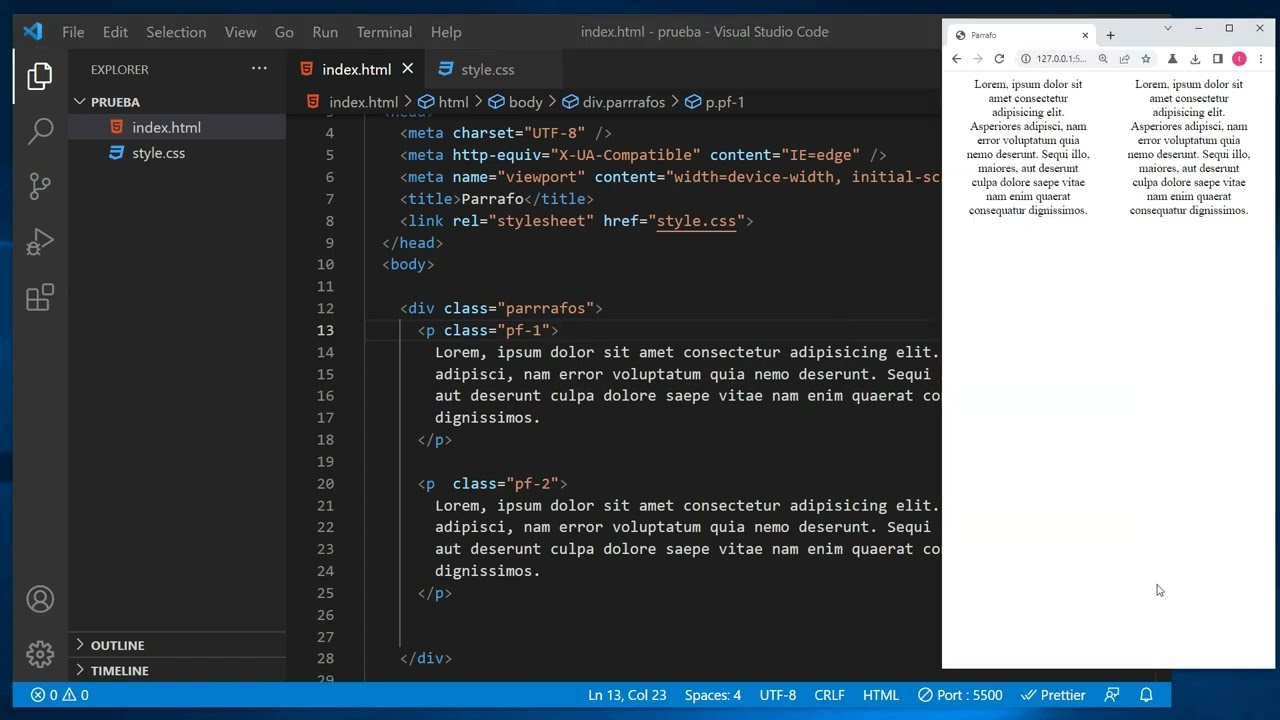The height and width of the screenshot is (720, 1280).
Task: Open a new tab in Chrome
Action: point(1110,35)
